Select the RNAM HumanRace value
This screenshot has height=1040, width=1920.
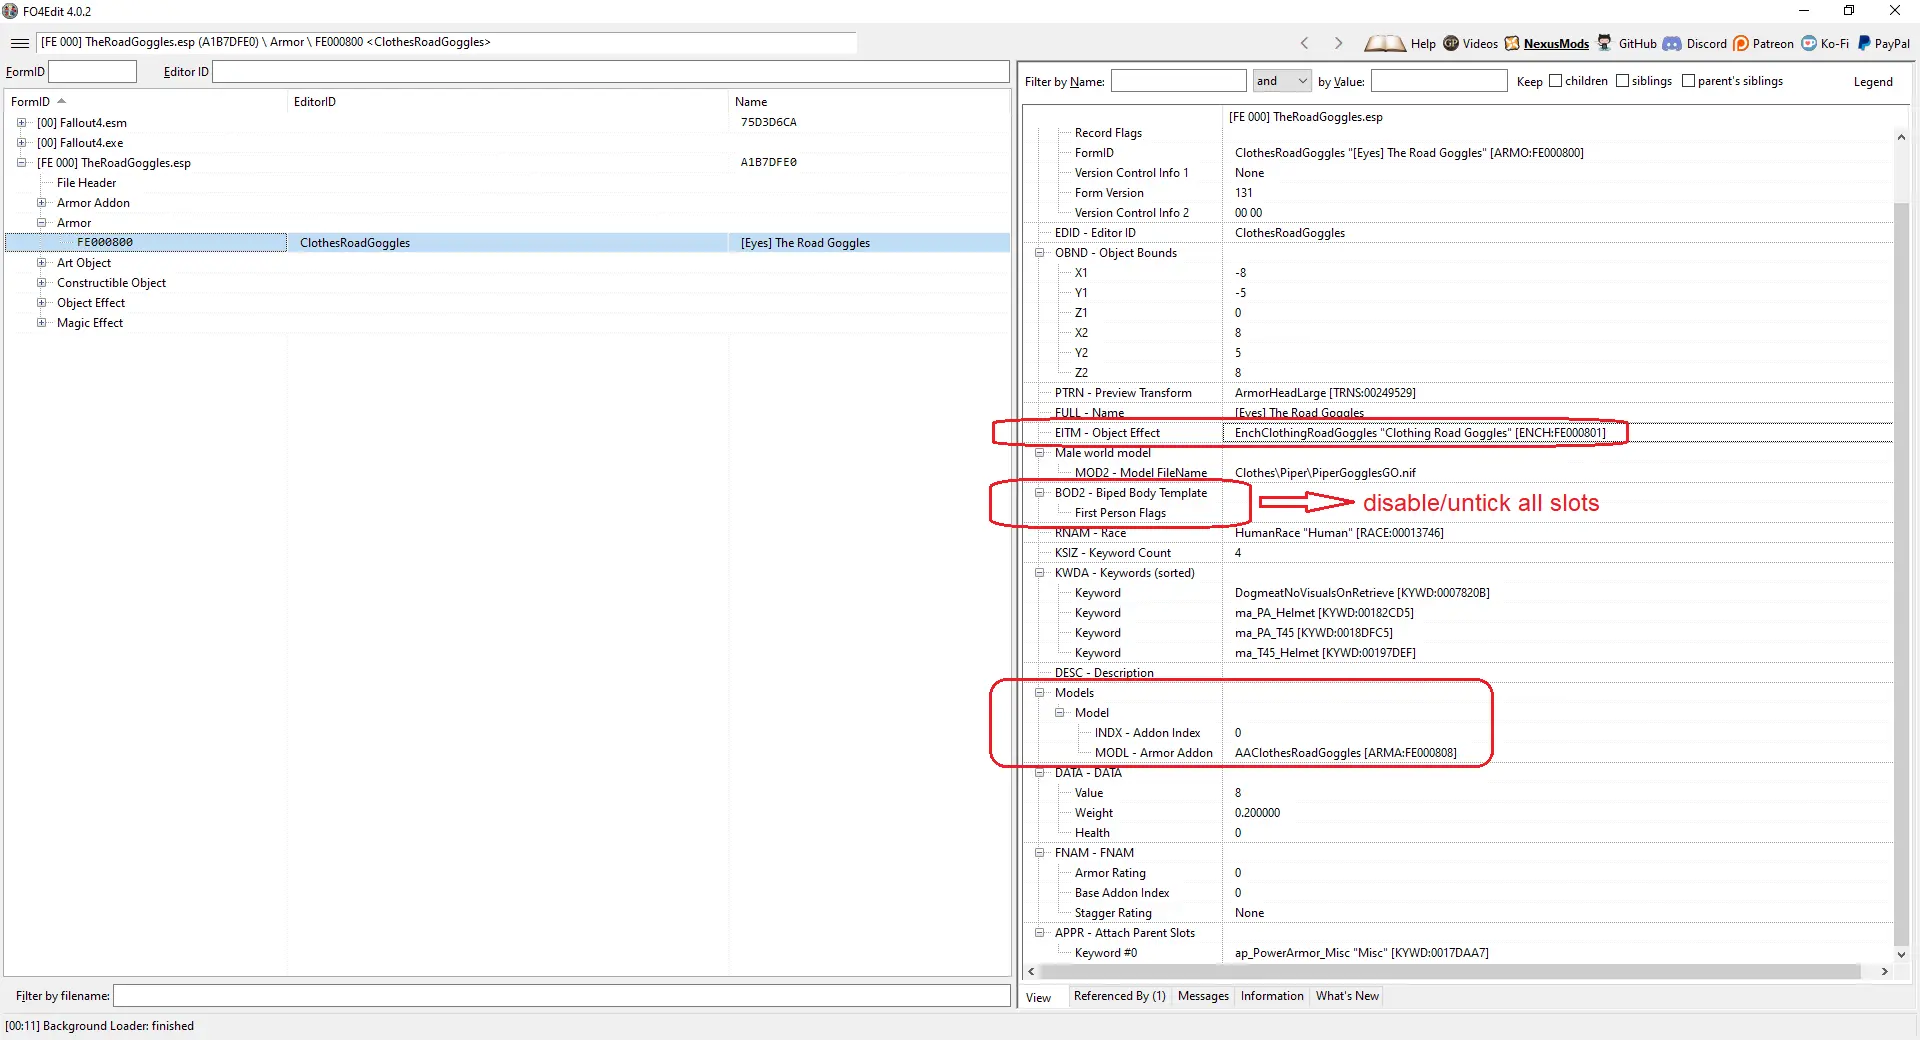coord(1339,533)
